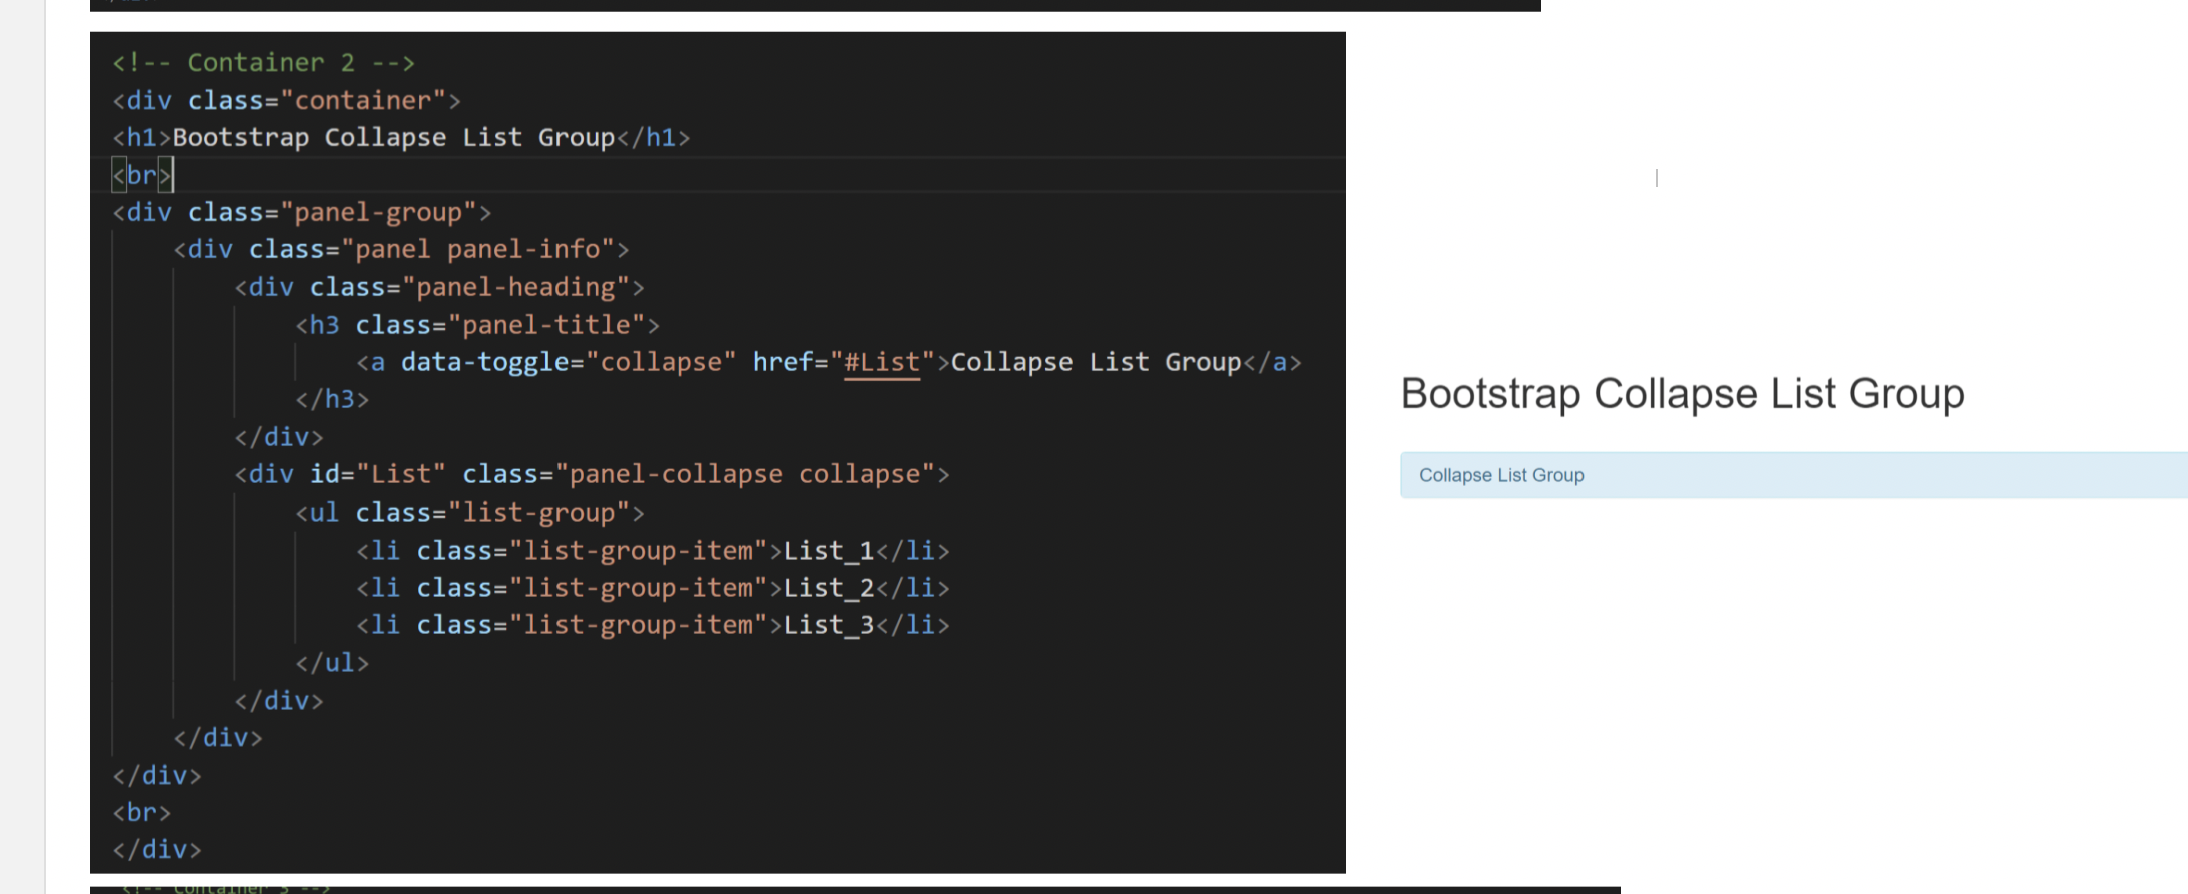Click the List_2 list item code line
Viewport: 2188px width, 894px height.
(652, 588)
